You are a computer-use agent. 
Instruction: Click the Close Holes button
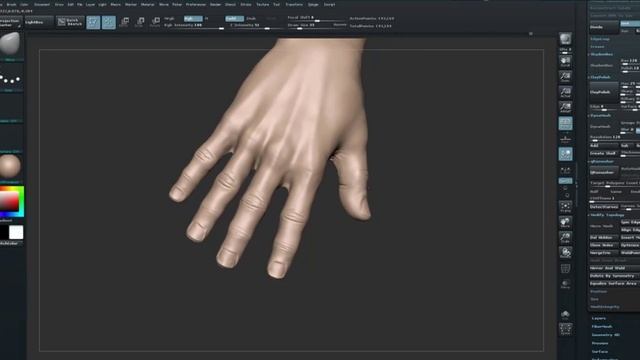click(x=604, y=245)
